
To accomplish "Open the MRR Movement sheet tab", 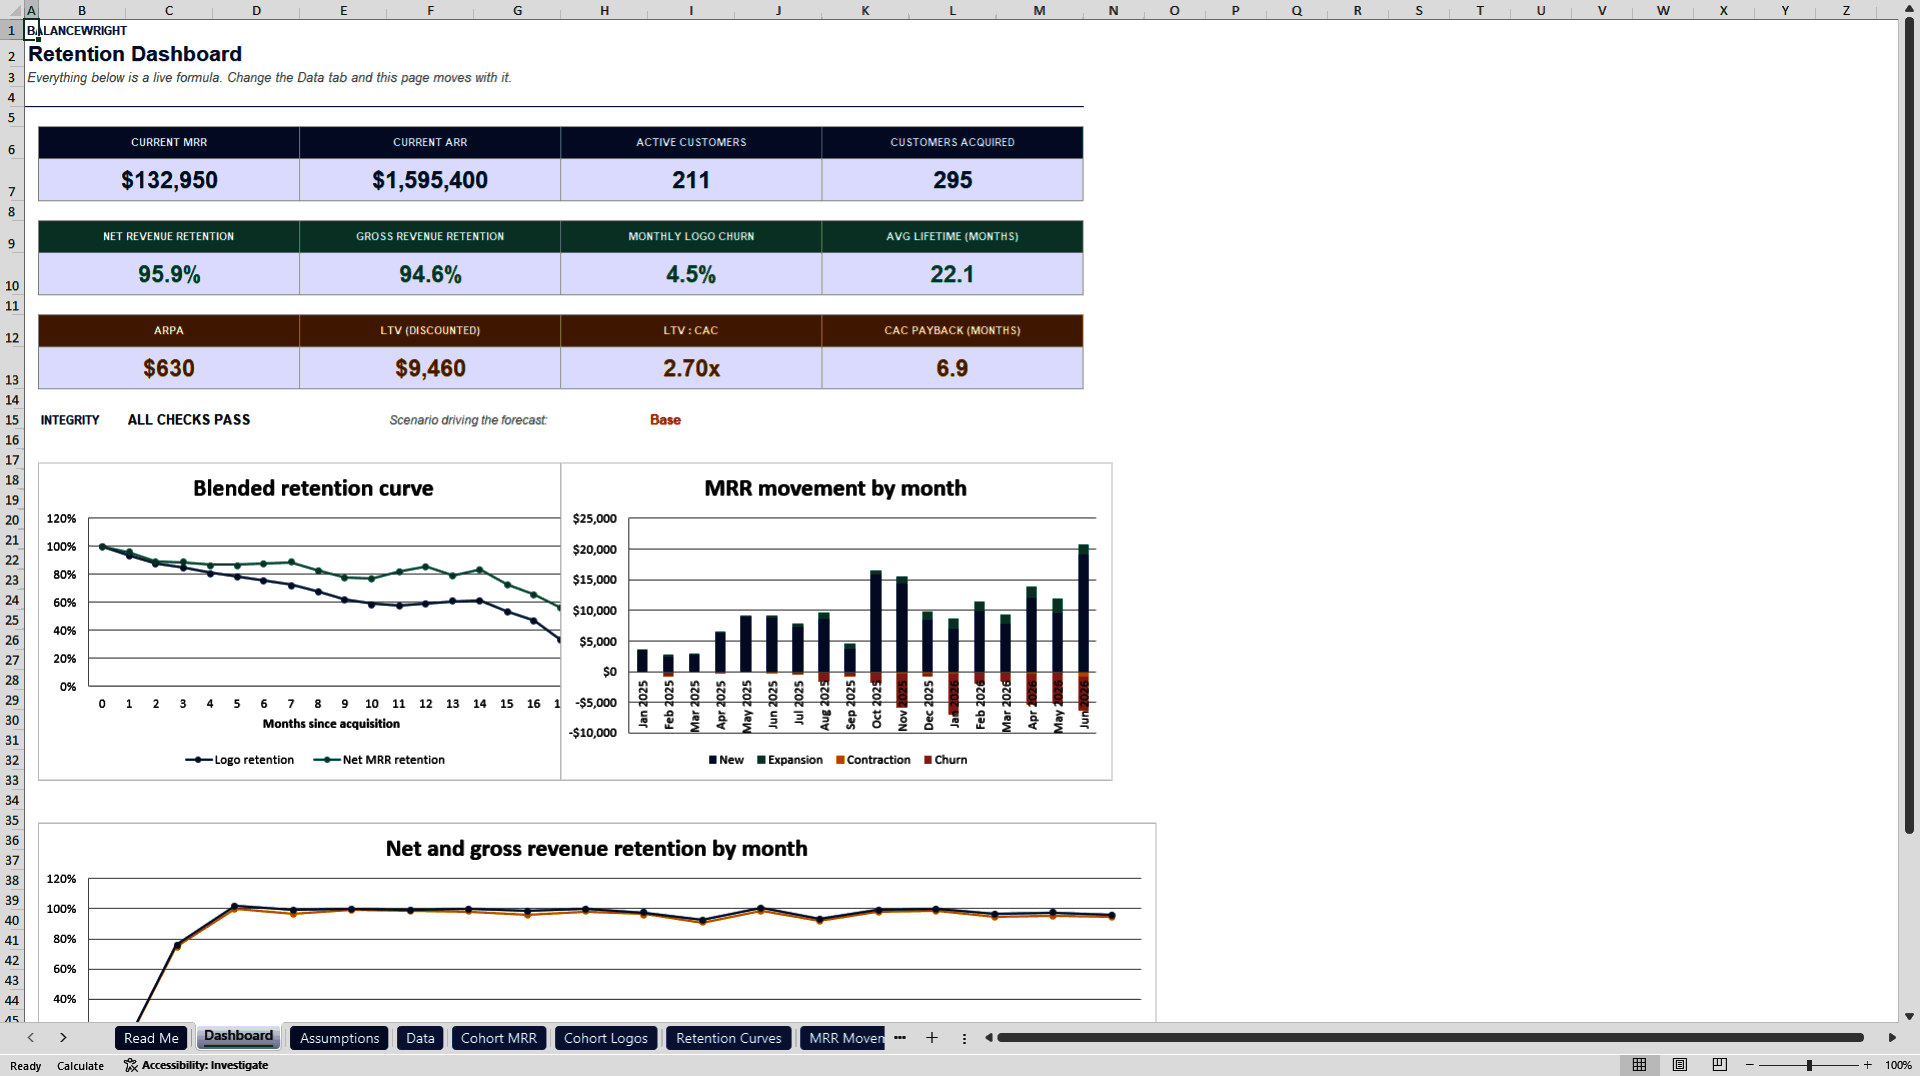I will pos(843,1038).
